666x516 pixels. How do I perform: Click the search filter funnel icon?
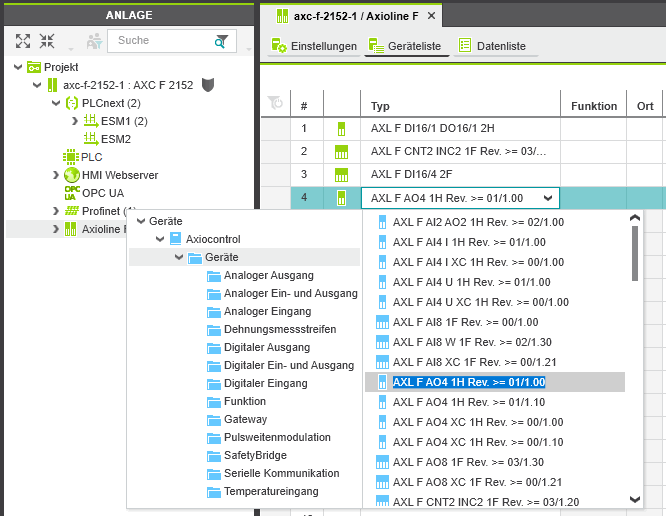coord(221,41)
